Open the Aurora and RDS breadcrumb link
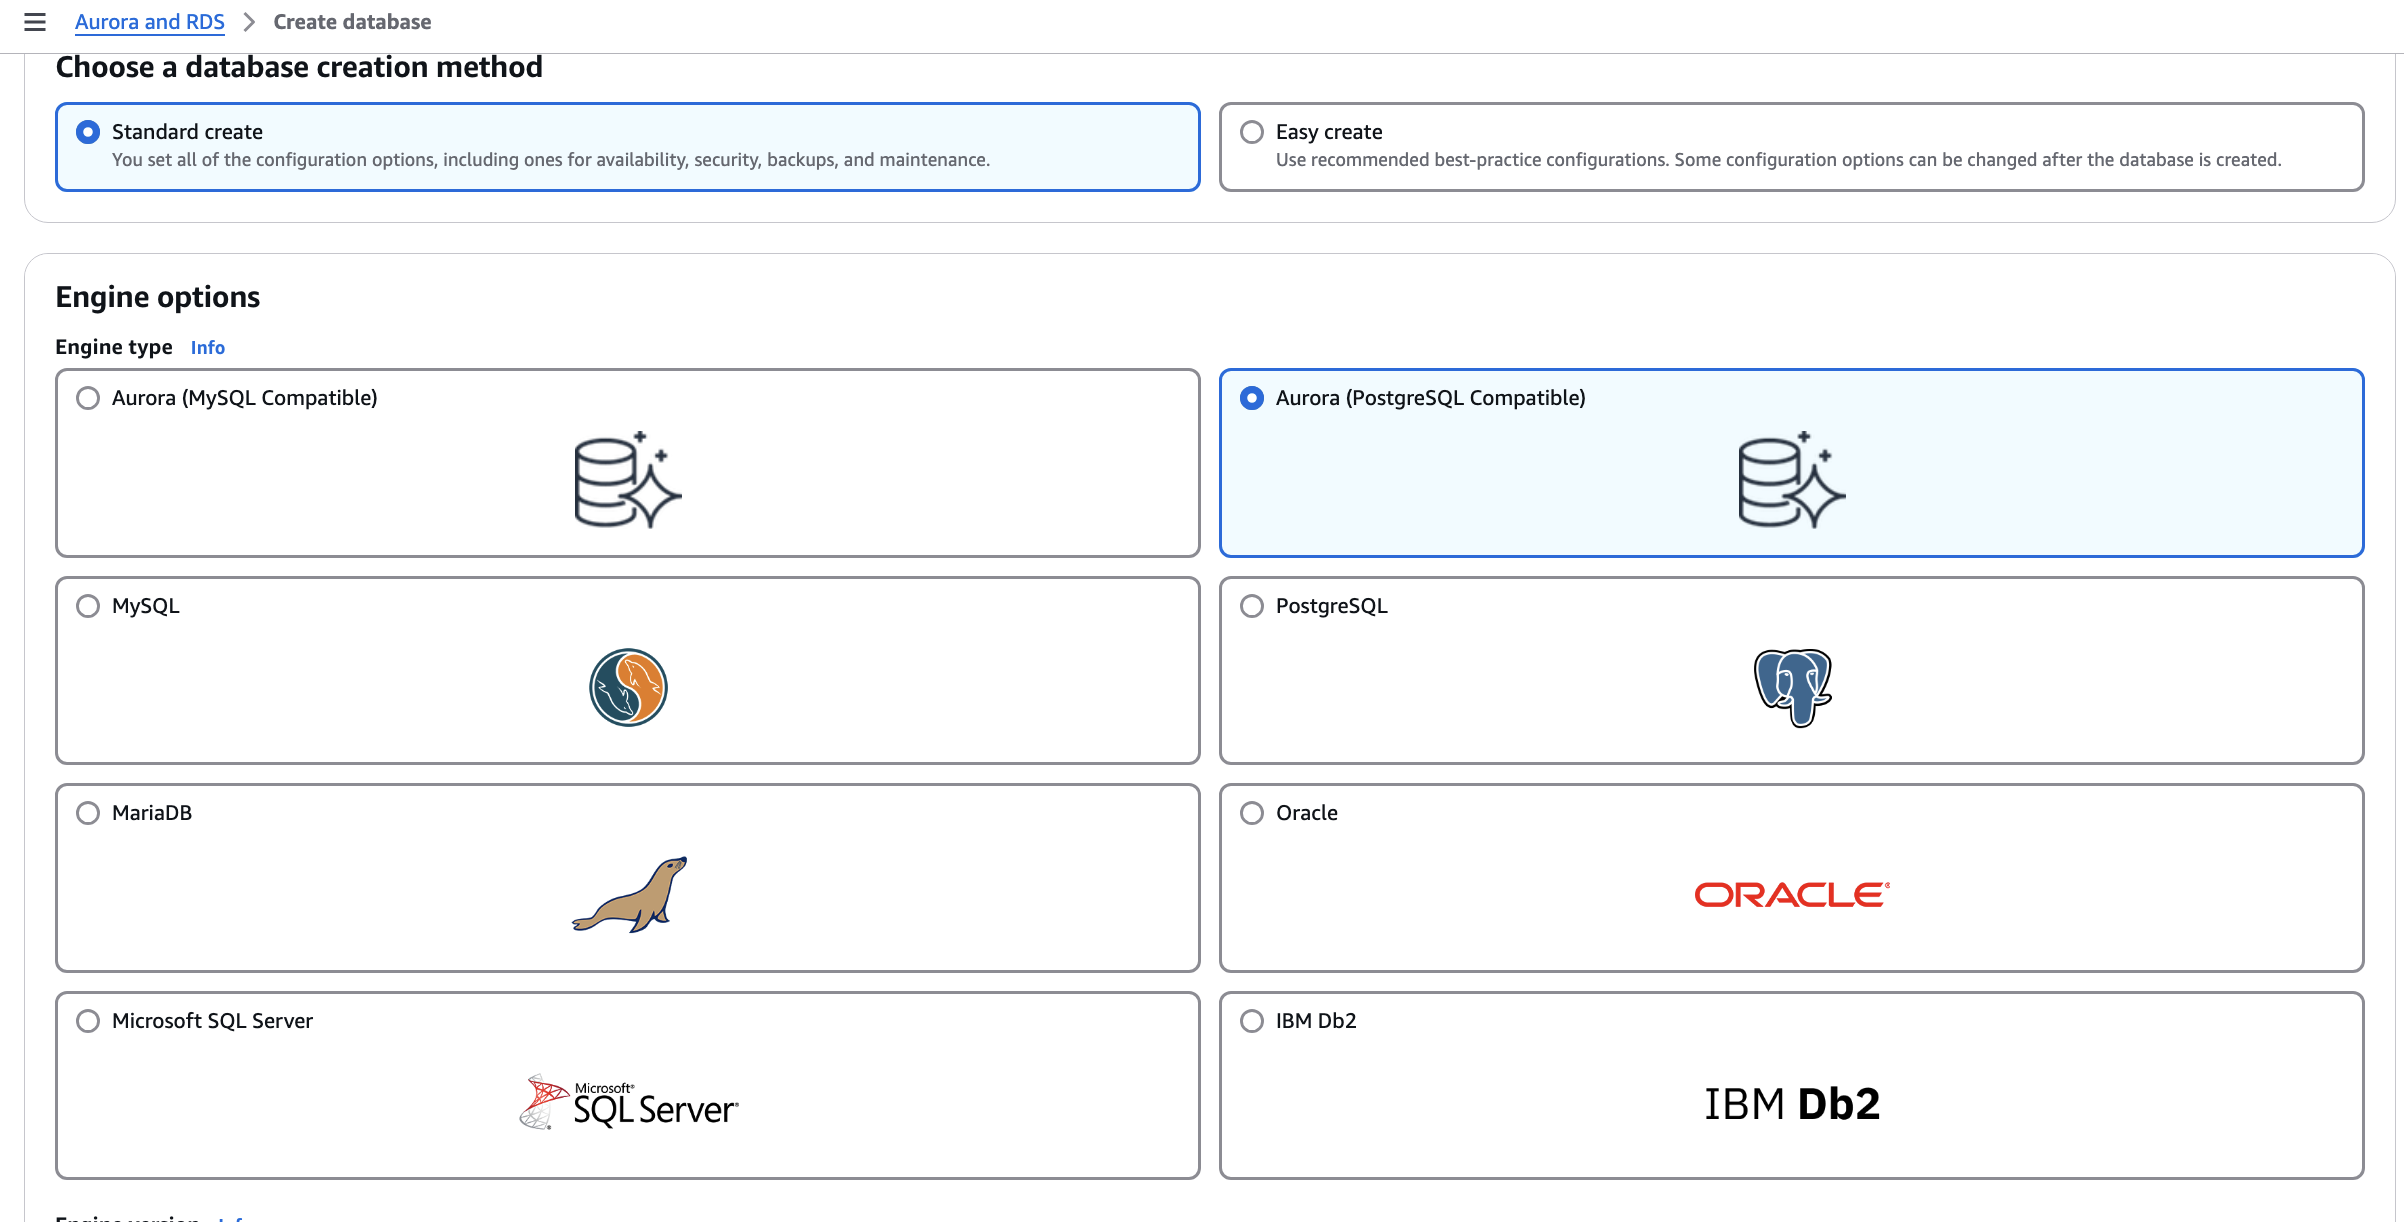The image size is (2404, 1222). click(x=150, y=22)
